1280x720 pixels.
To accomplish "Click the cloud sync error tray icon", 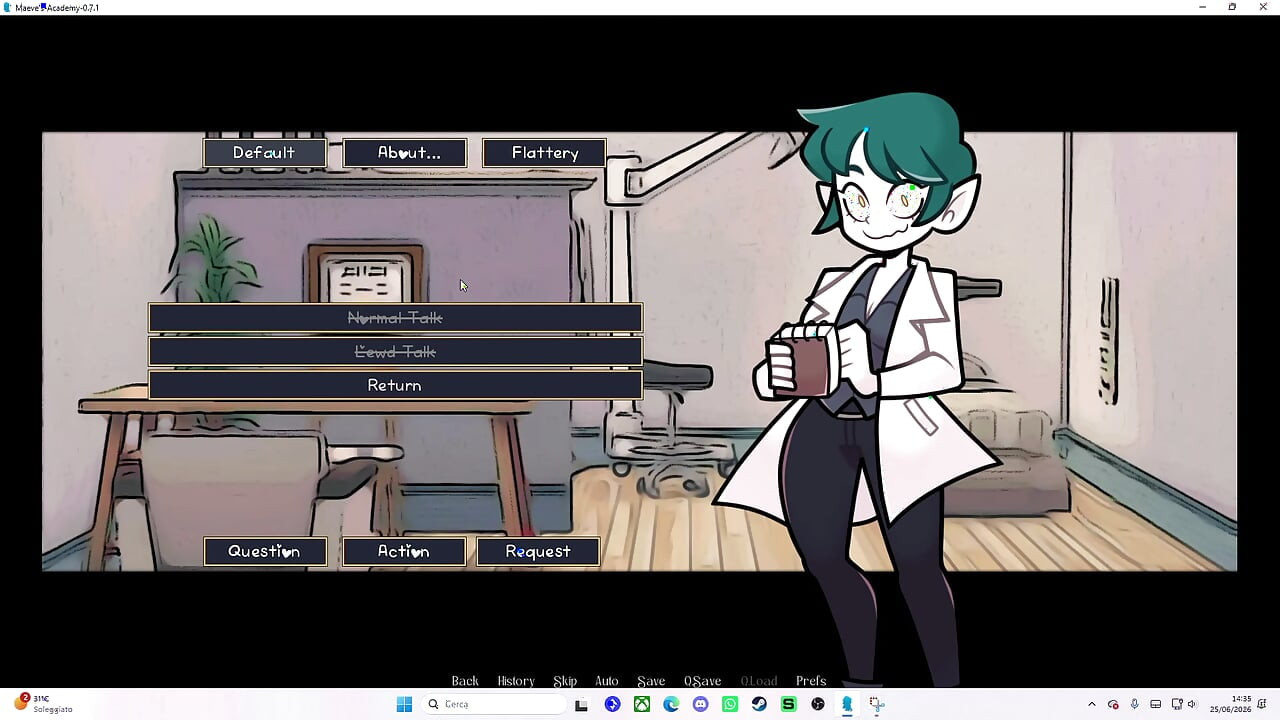I will (1113, 704).
